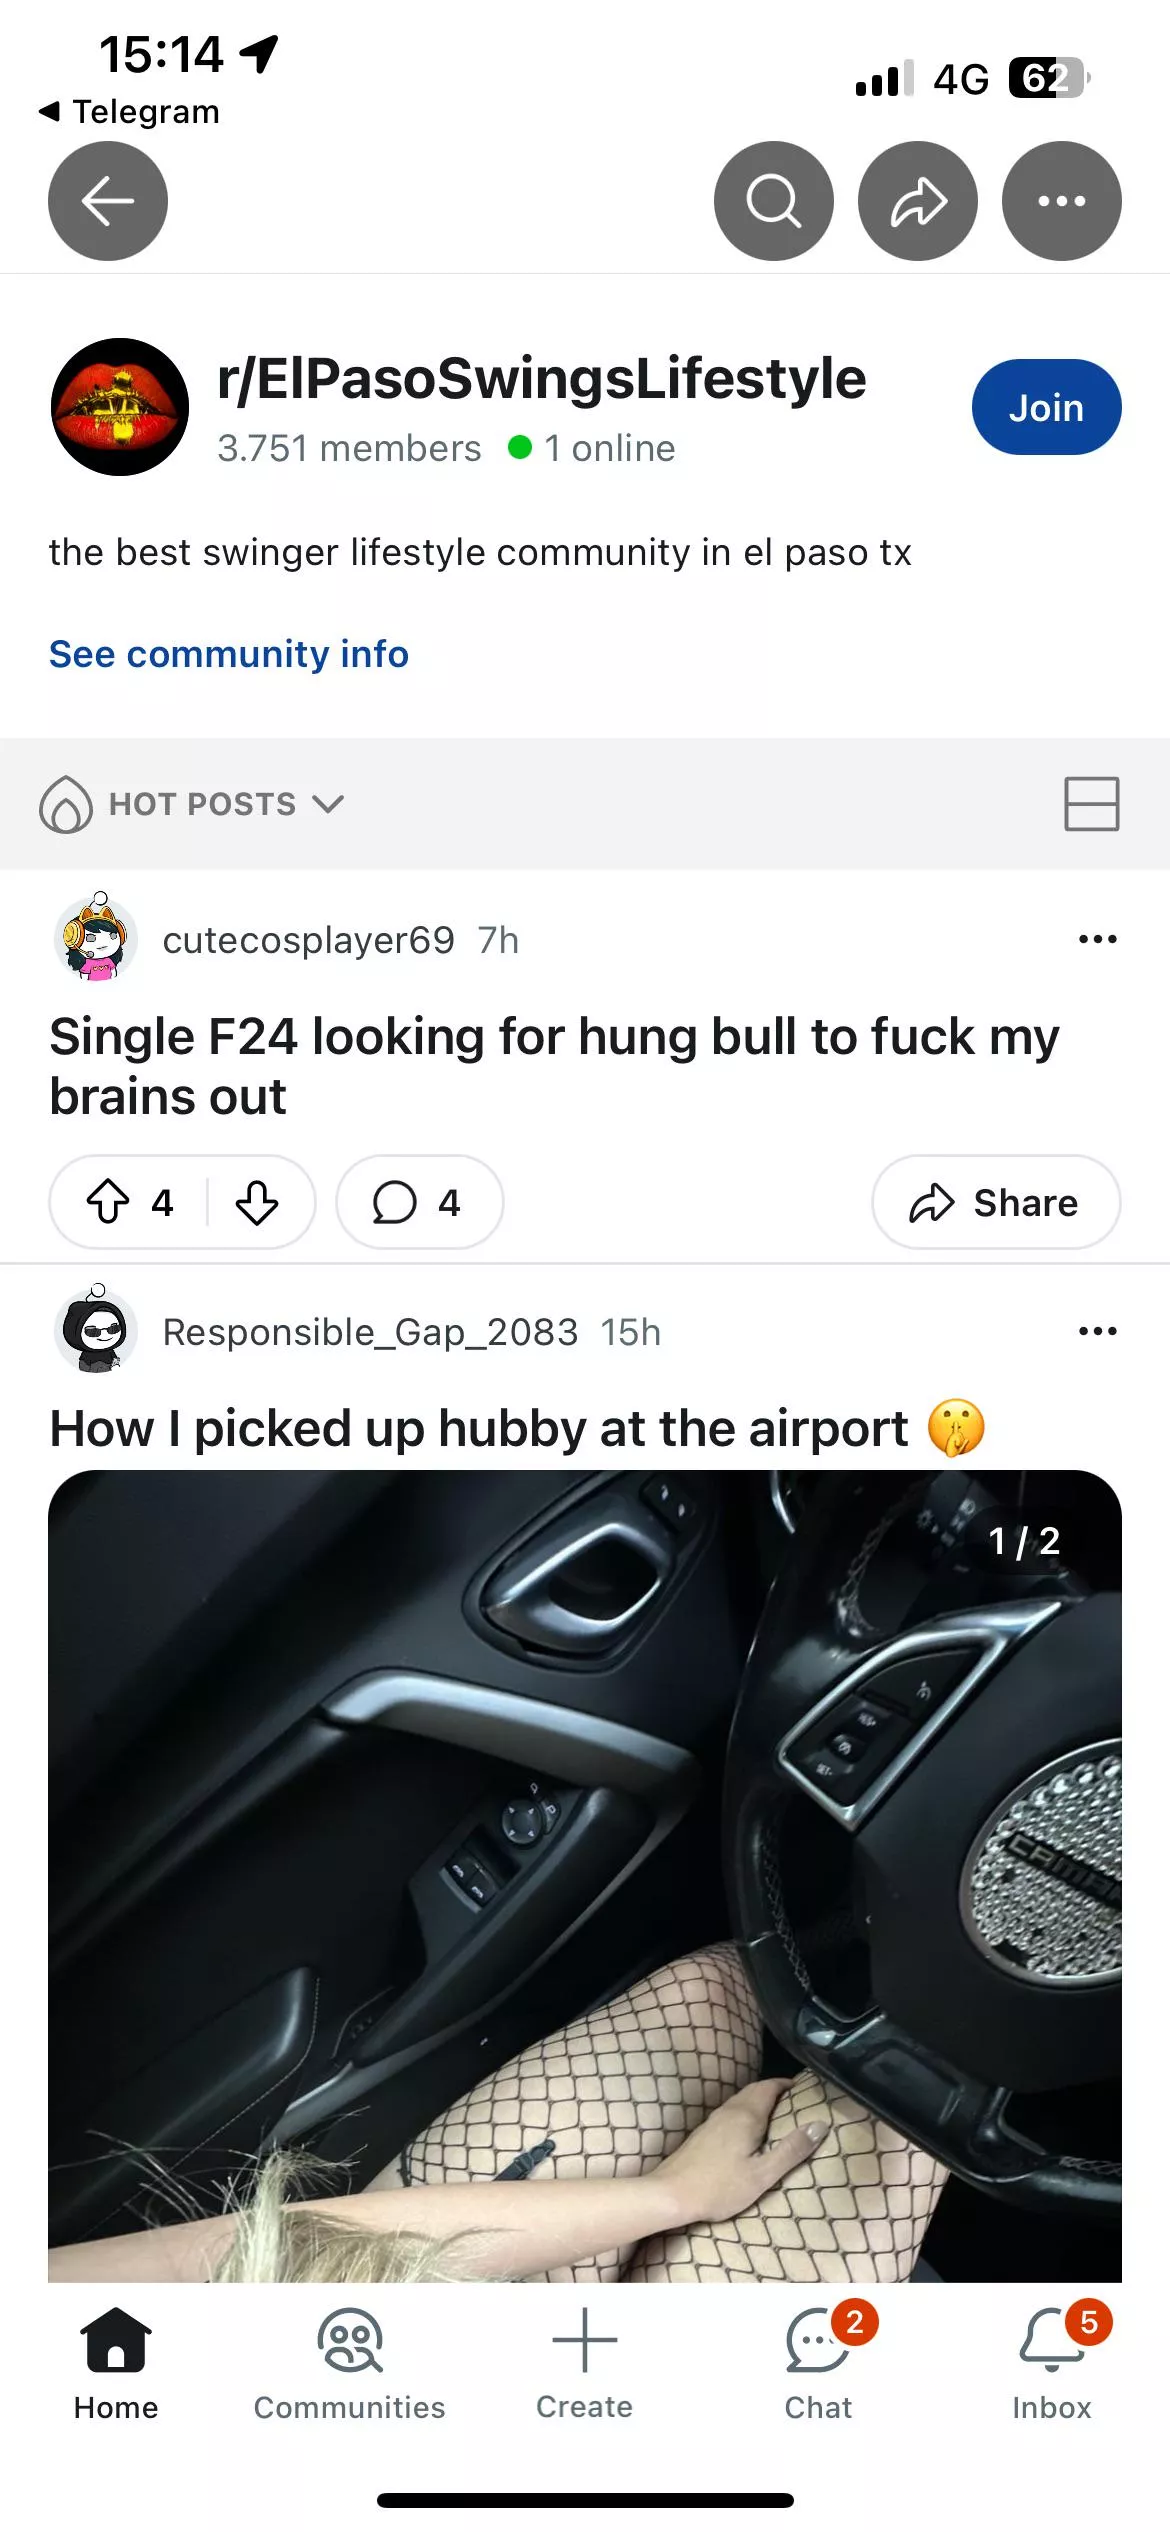Upvote the cutecosplayer69 post
This screenshot has height=2532, width=1170.
tap(109, 1202)
